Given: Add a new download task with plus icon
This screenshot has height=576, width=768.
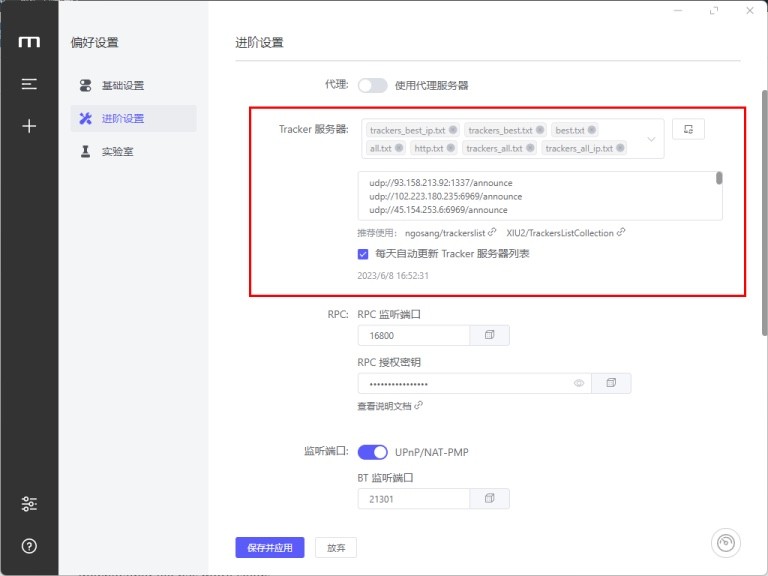Looking at the screenshot, I should (x=29, y=126).
